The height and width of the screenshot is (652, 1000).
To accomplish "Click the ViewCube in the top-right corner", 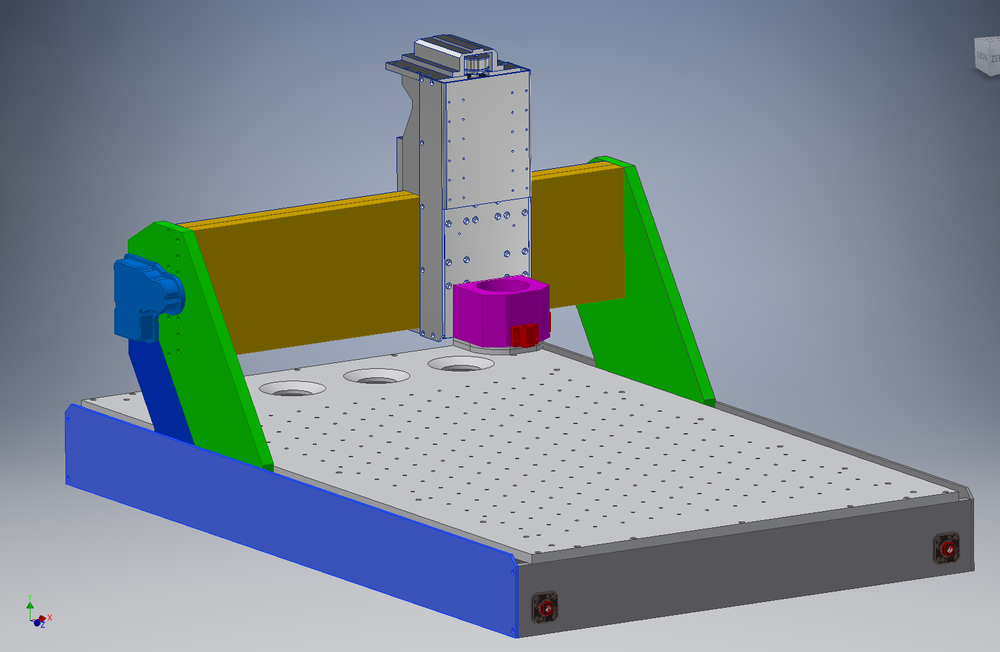I will [x=986, y=56].
